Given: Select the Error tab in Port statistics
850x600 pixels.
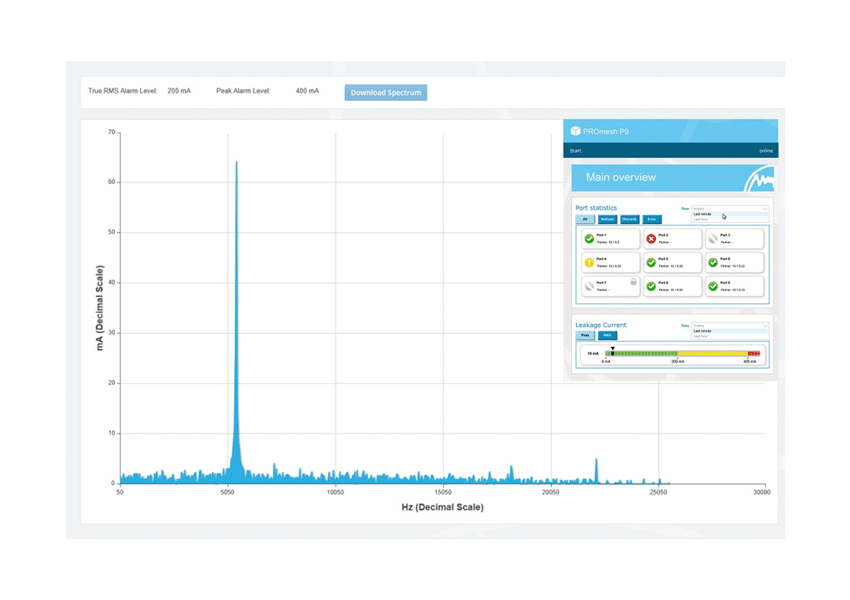Looking at the screenshot, I should (x=652, y=219).
